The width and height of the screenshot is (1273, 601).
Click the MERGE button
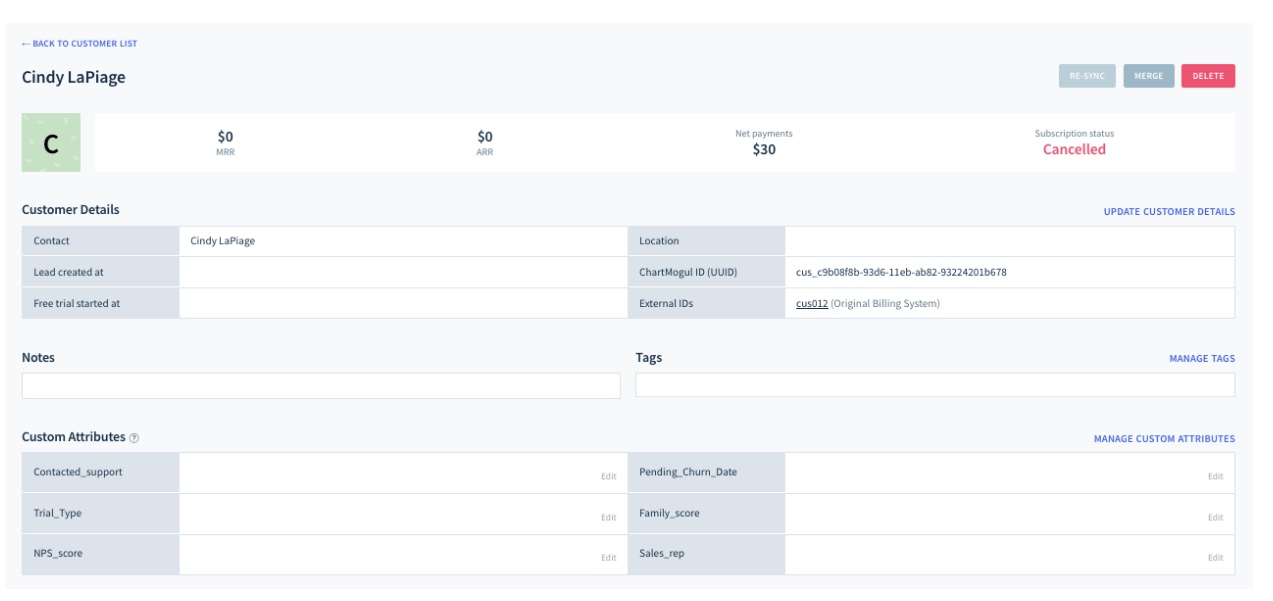click(1149, 76)
